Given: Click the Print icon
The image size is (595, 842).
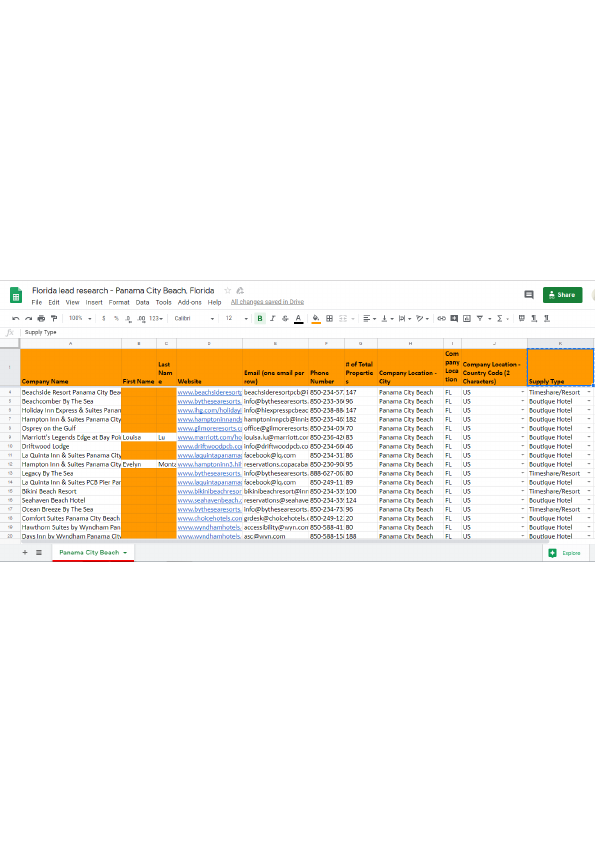Looking at the screenshot, I should point(41,318).
